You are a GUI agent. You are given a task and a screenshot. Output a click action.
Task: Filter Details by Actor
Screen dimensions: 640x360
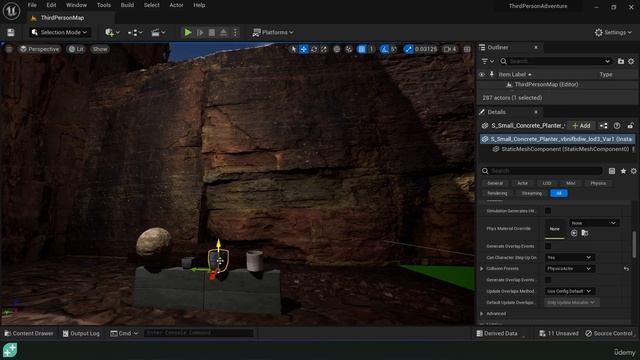click(522, 183)
